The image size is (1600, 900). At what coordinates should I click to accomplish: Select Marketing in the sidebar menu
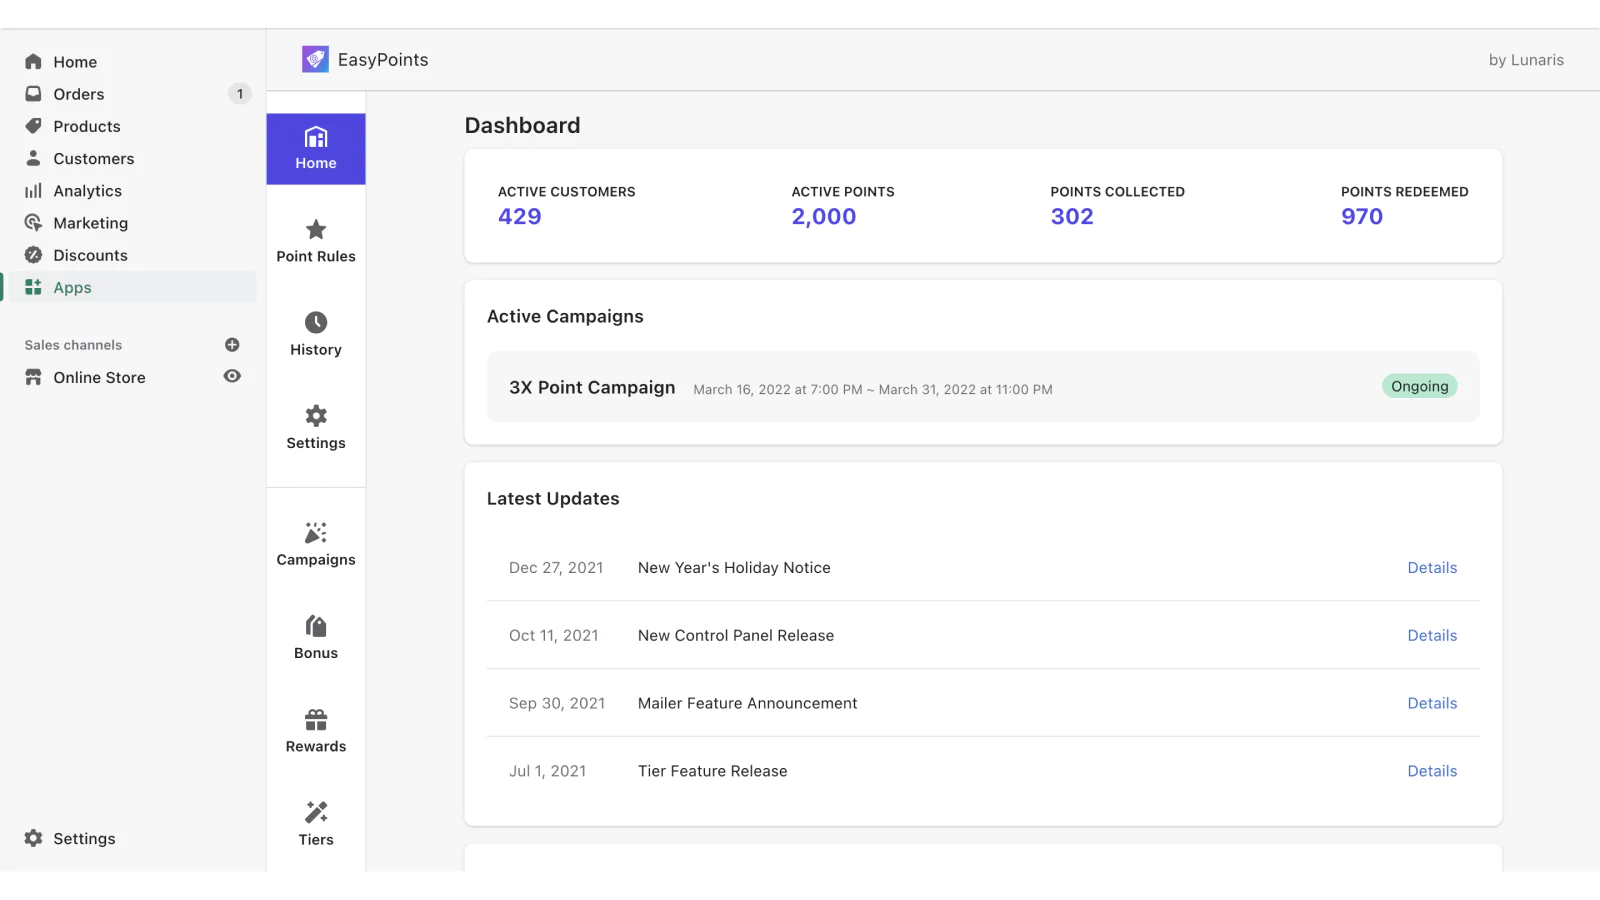pyautogui.click(x=91, y=222)
